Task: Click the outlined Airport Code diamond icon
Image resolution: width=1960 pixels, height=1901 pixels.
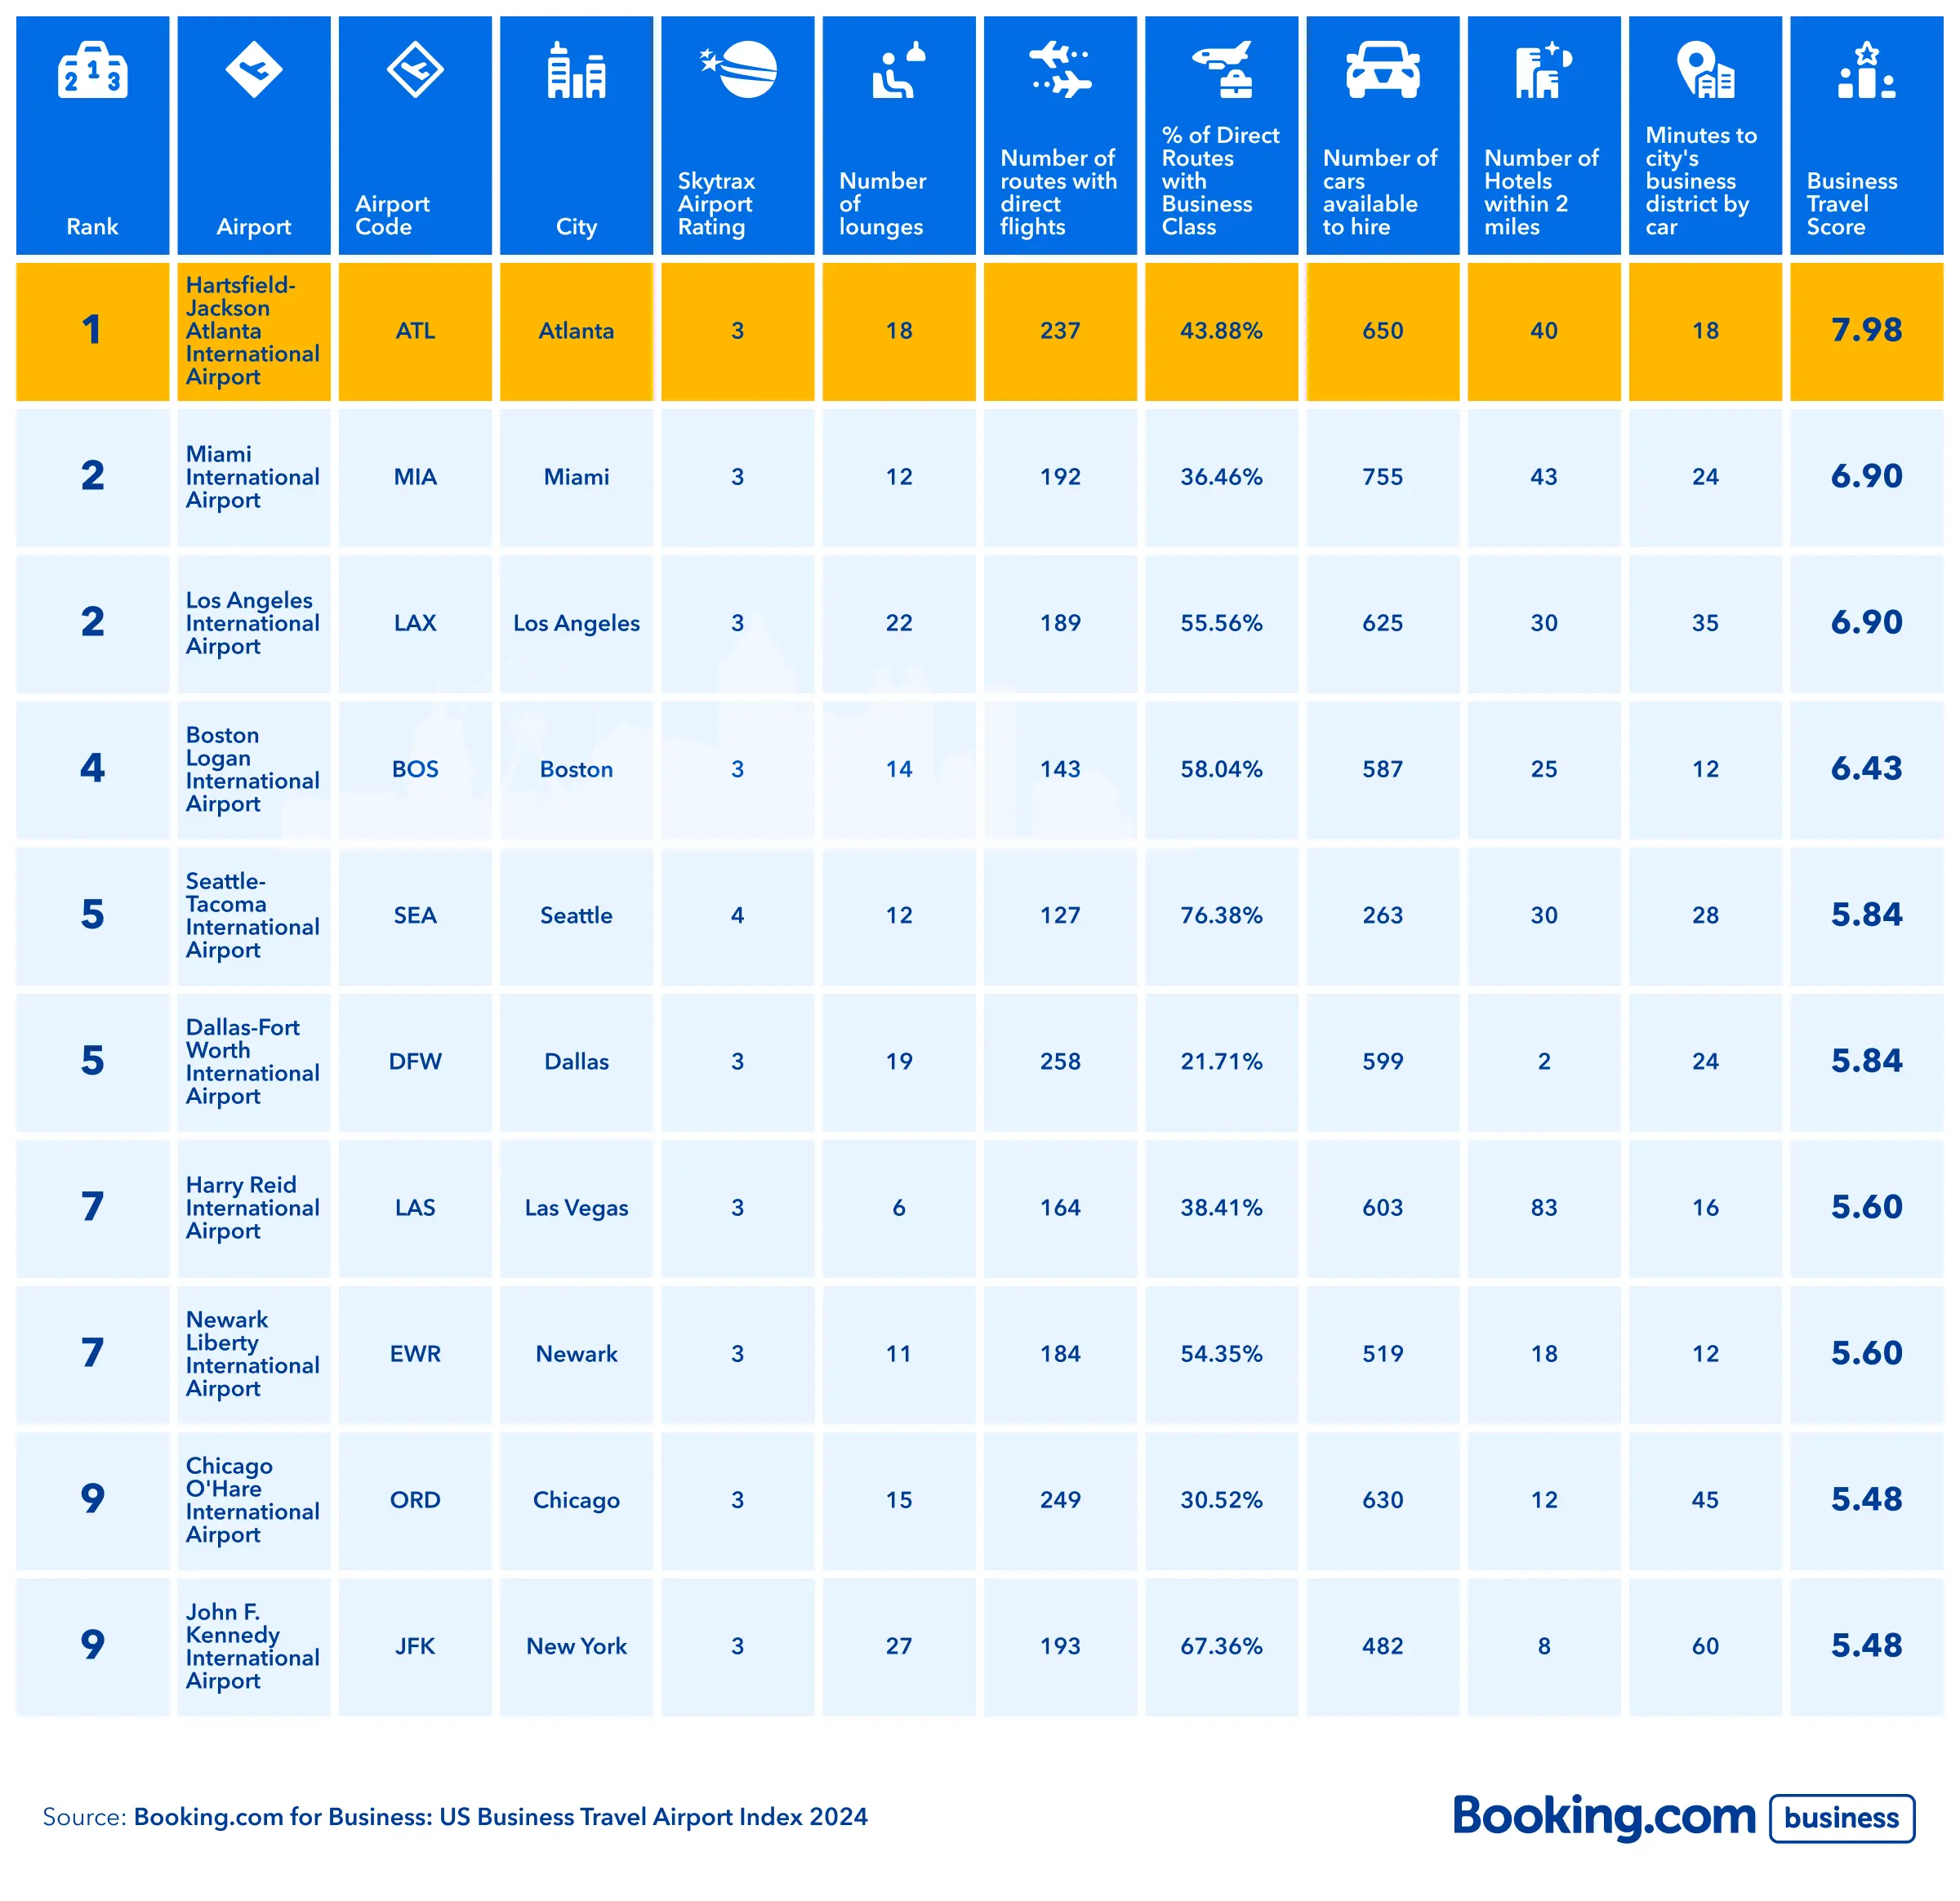Action: [x=415, y=70]
